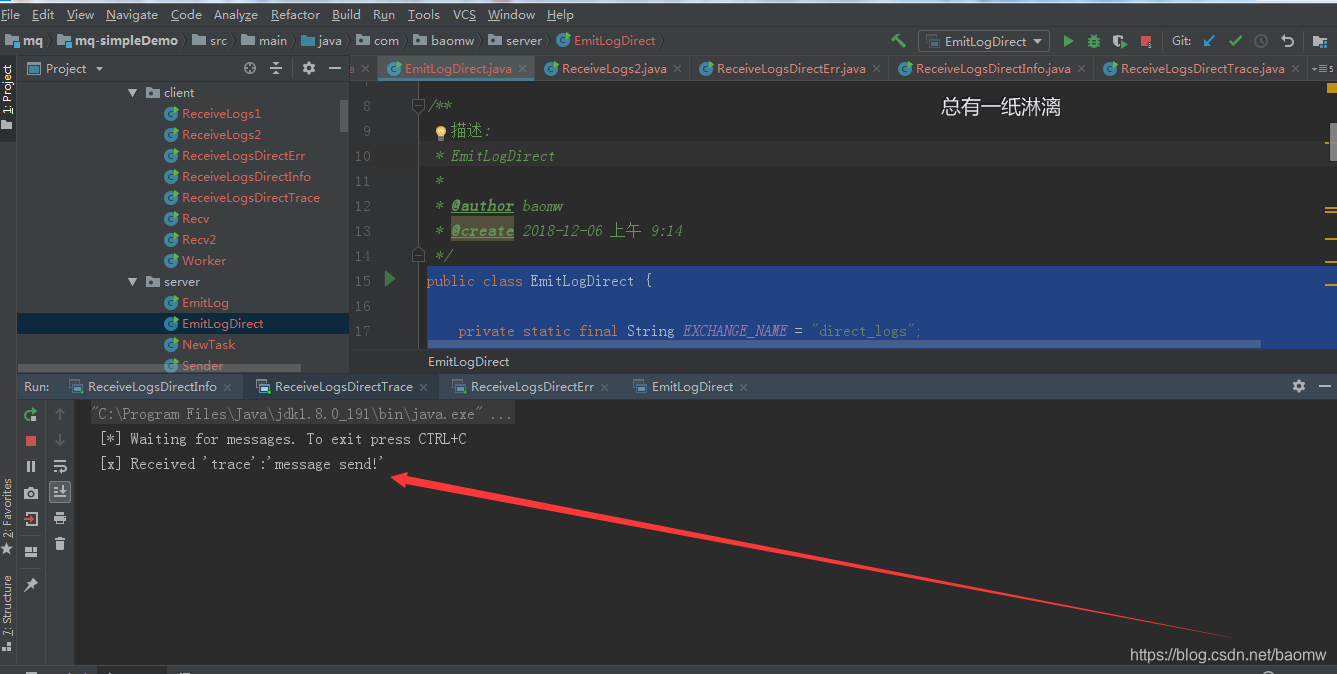Image resolution: width=1337 pixels, height=674 pixels.
Task: Revert changes with Git rollback arrow
Action: 1288,41
